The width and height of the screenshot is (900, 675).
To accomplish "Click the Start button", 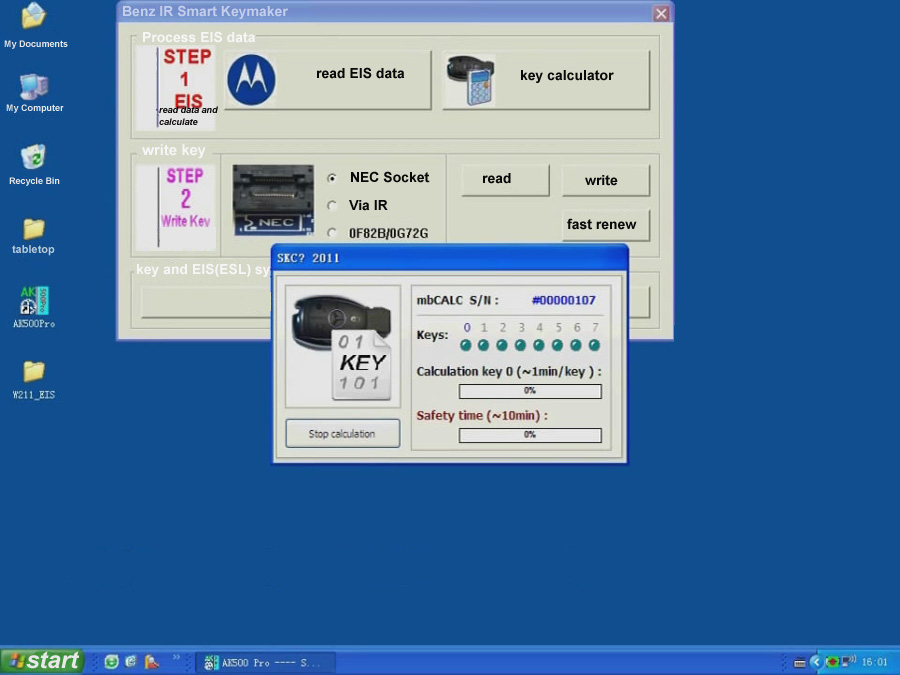I will (42, 661).
